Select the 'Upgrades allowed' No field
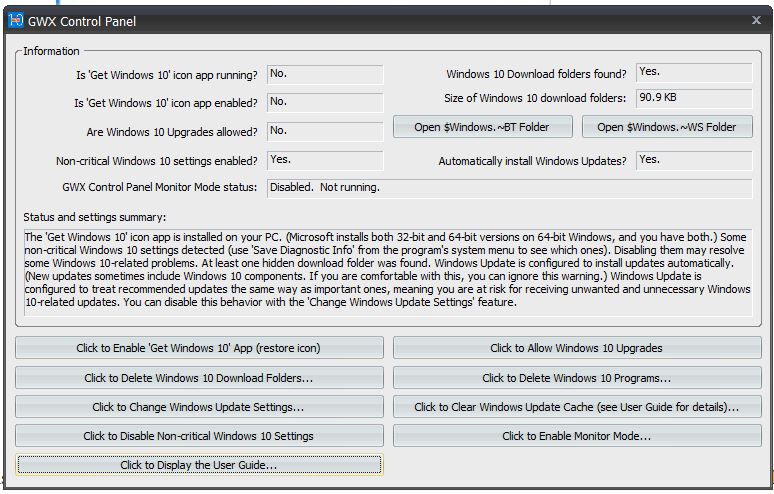This screenshot has height=494, width=774. pos(325,131)
